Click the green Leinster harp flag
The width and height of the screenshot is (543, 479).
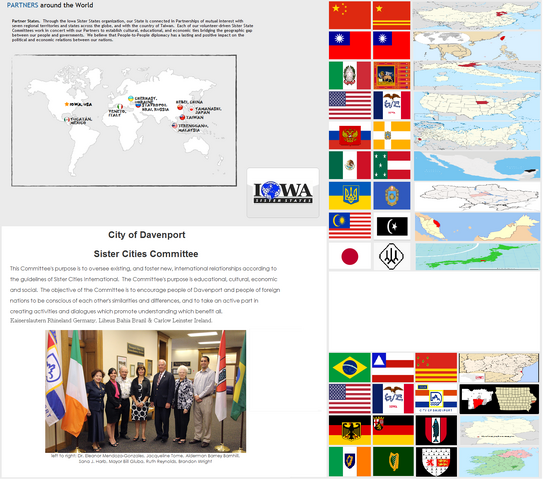(x=393, y=461)
